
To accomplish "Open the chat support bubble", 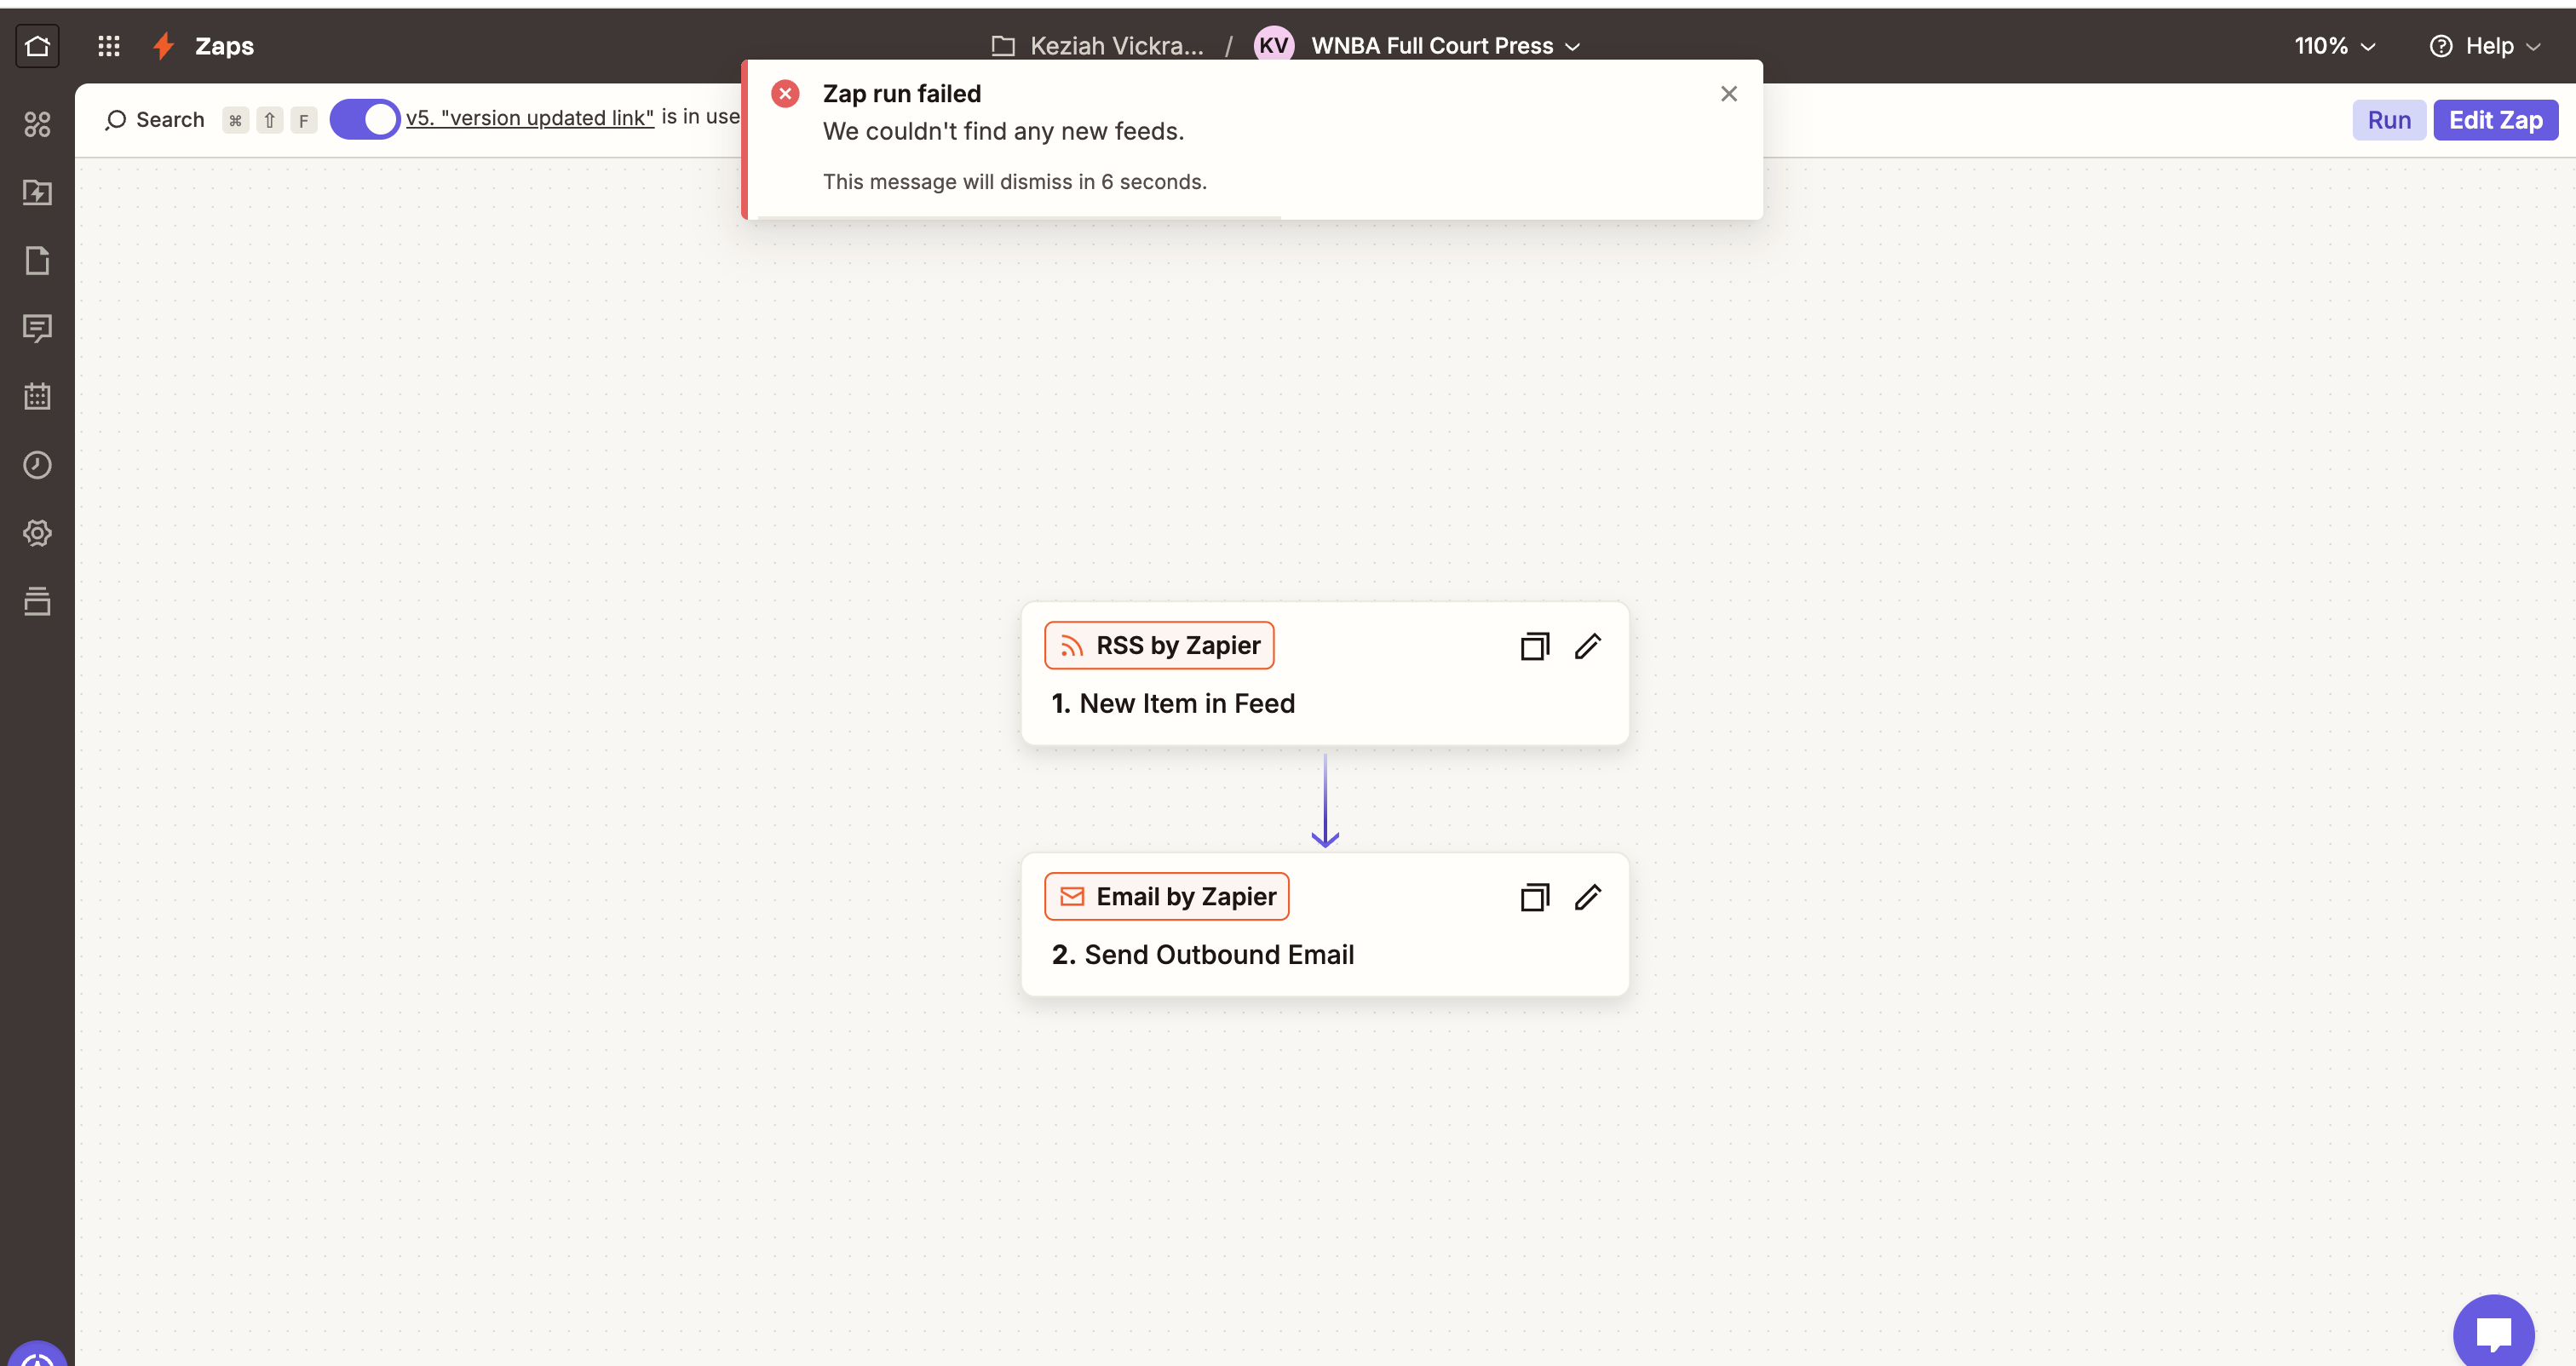I will tap(2493, 1333).
